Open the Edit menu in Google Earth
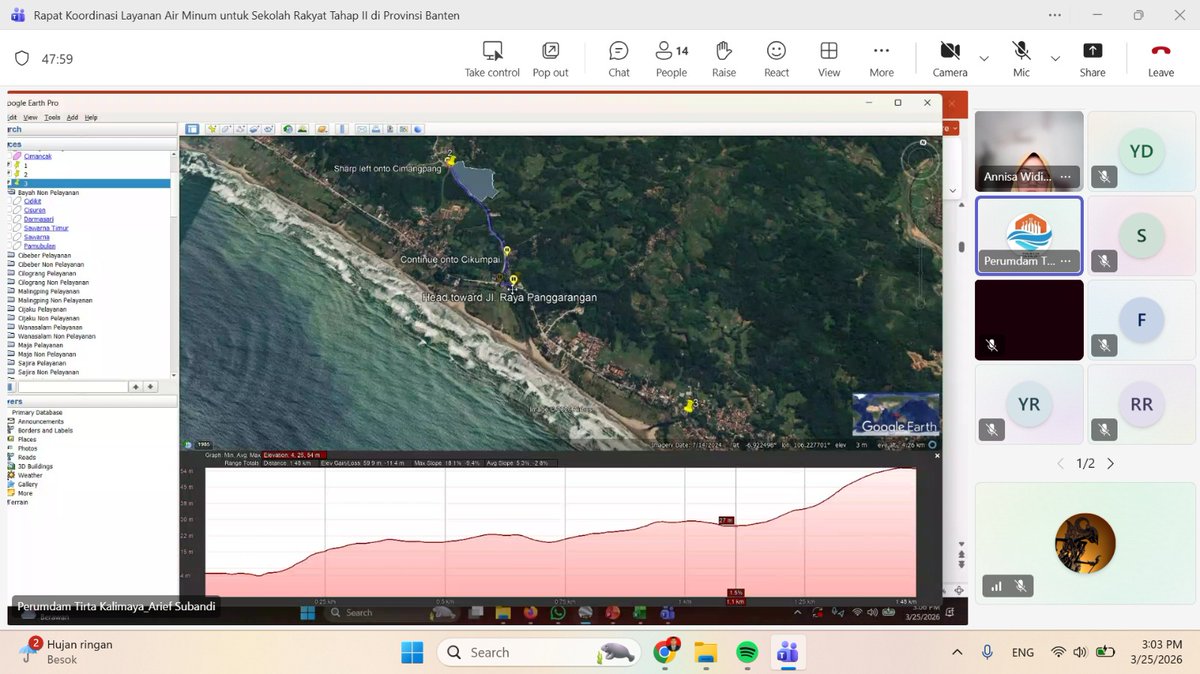This screenshot has height=674, width=1200. coord(13,117)
